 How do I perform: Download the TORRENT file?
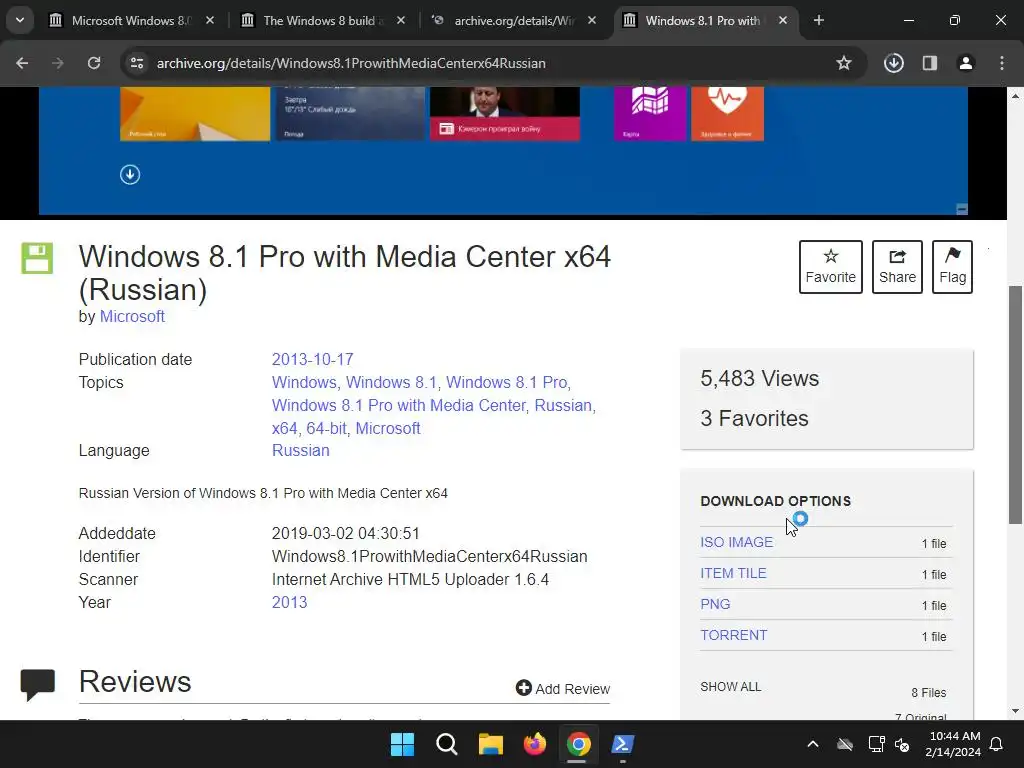[x=733, y=635]
